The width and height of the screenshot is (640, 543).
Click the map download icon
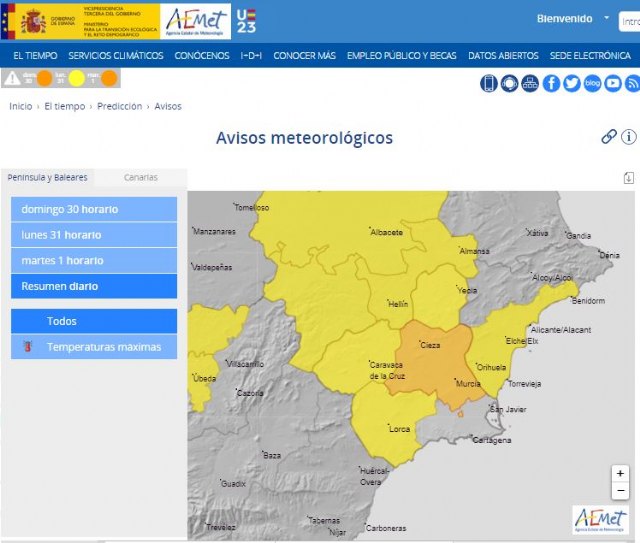pos(629,178)
